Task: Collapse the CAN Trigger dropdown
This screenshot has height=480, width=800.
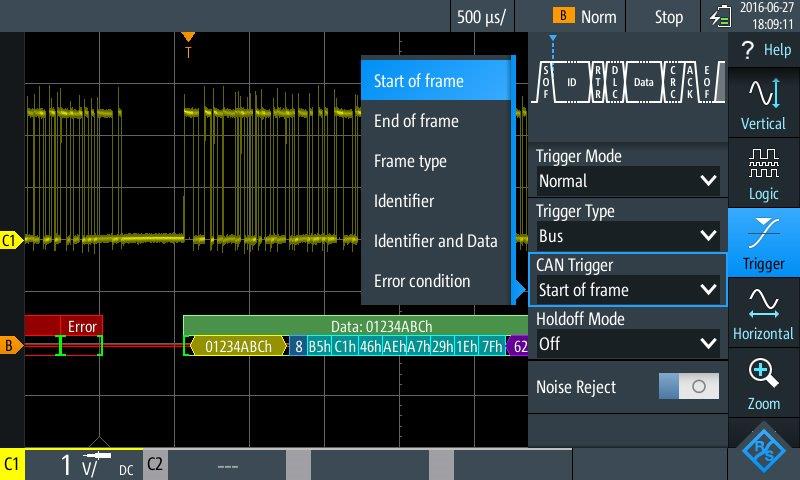Action: pos(627,290)
